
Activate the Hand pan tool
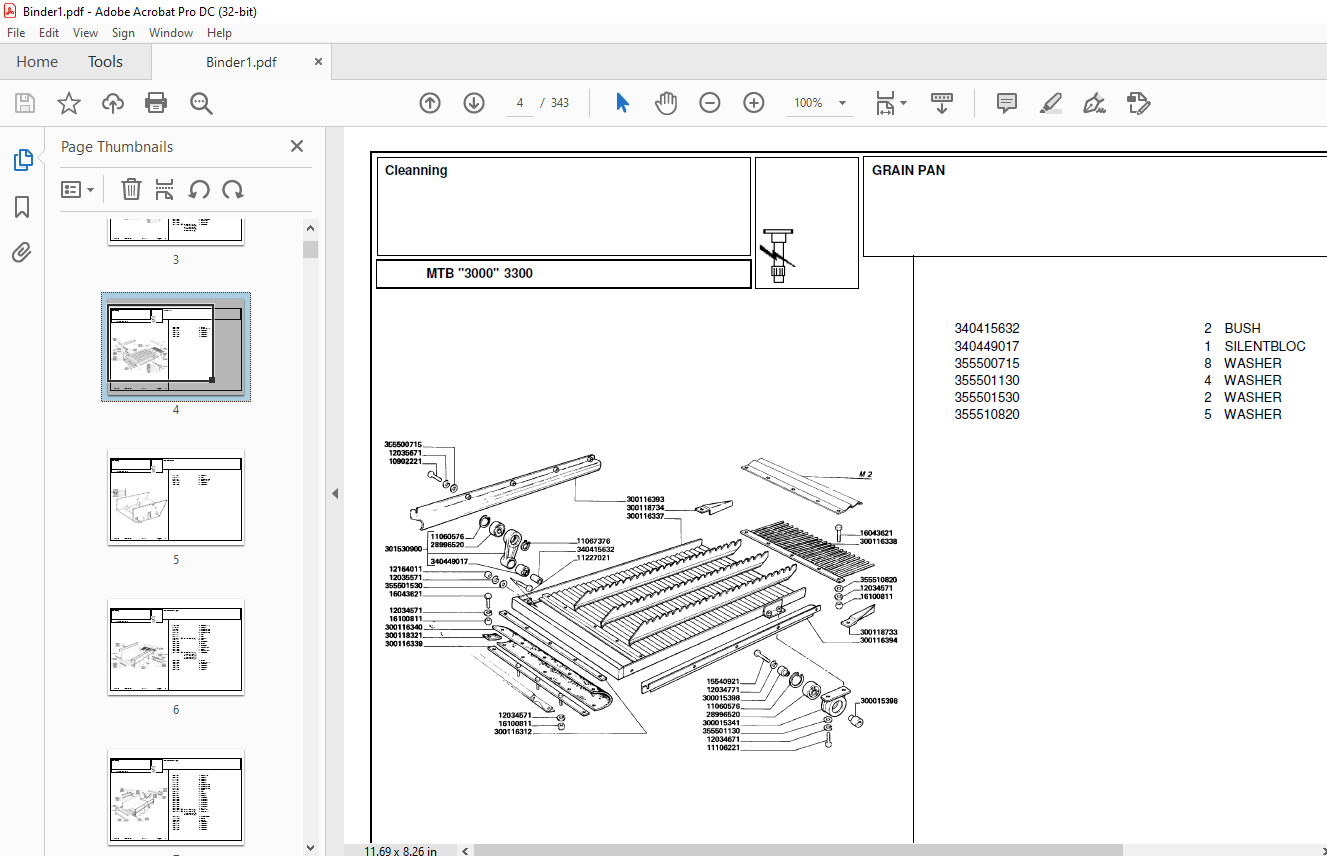tap(666, 103)
